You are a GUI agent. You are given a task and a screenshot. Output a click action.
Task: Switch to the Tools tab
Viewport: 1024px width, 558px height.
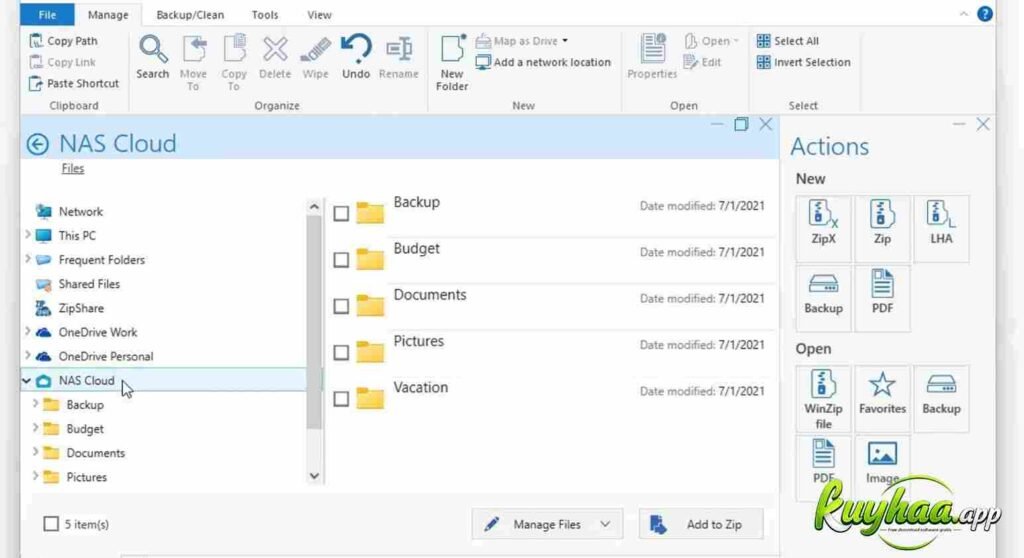(264, 14)
